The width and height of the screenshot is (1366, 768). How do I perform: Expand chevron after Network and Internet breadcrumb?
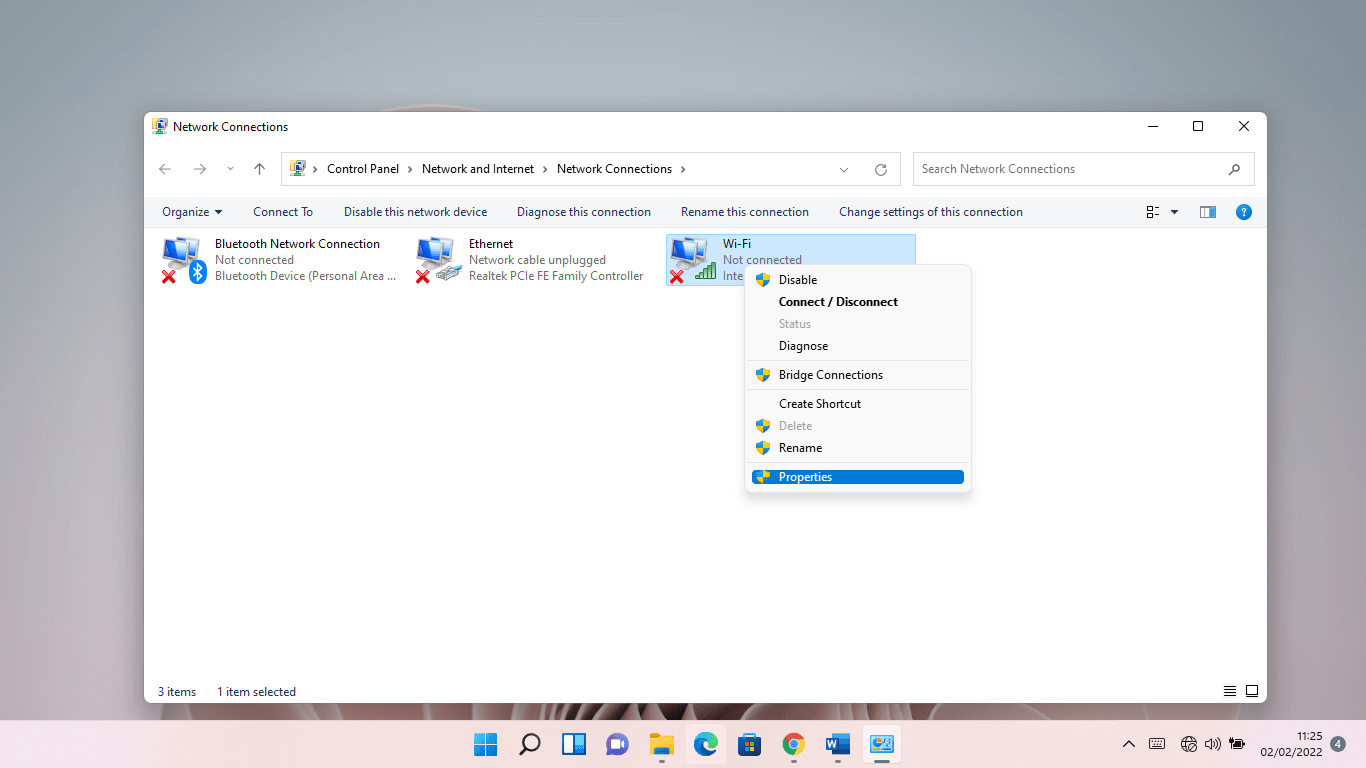point(546,169)
